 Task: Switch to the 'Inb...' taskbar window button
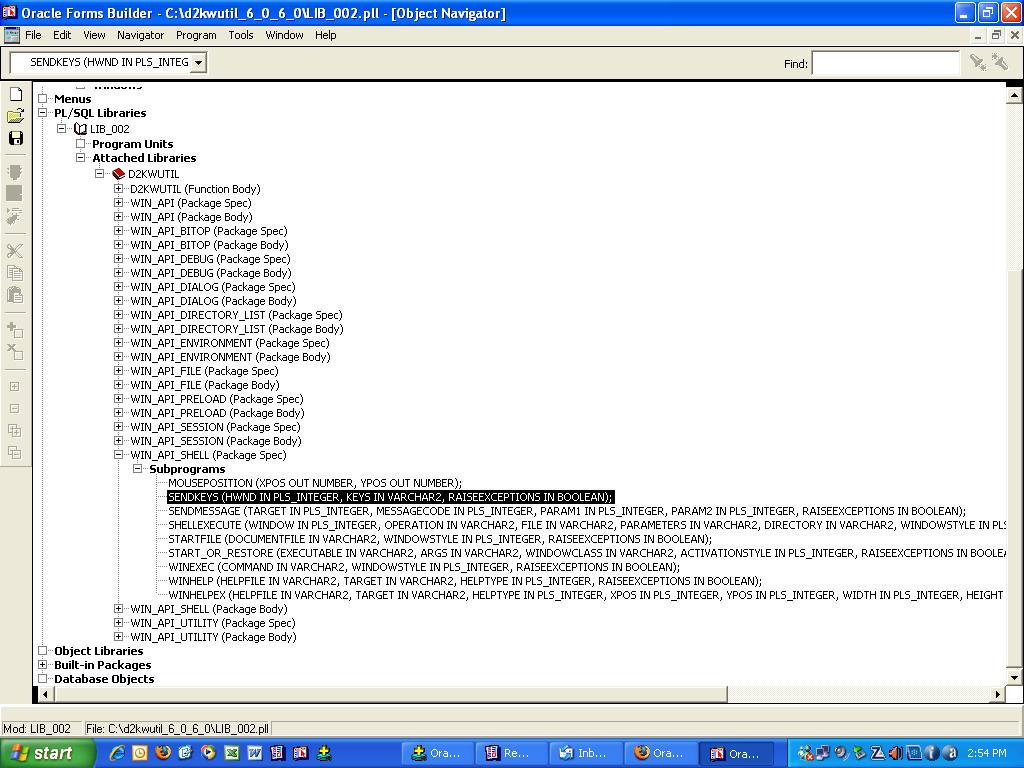[x=584, y=753]
